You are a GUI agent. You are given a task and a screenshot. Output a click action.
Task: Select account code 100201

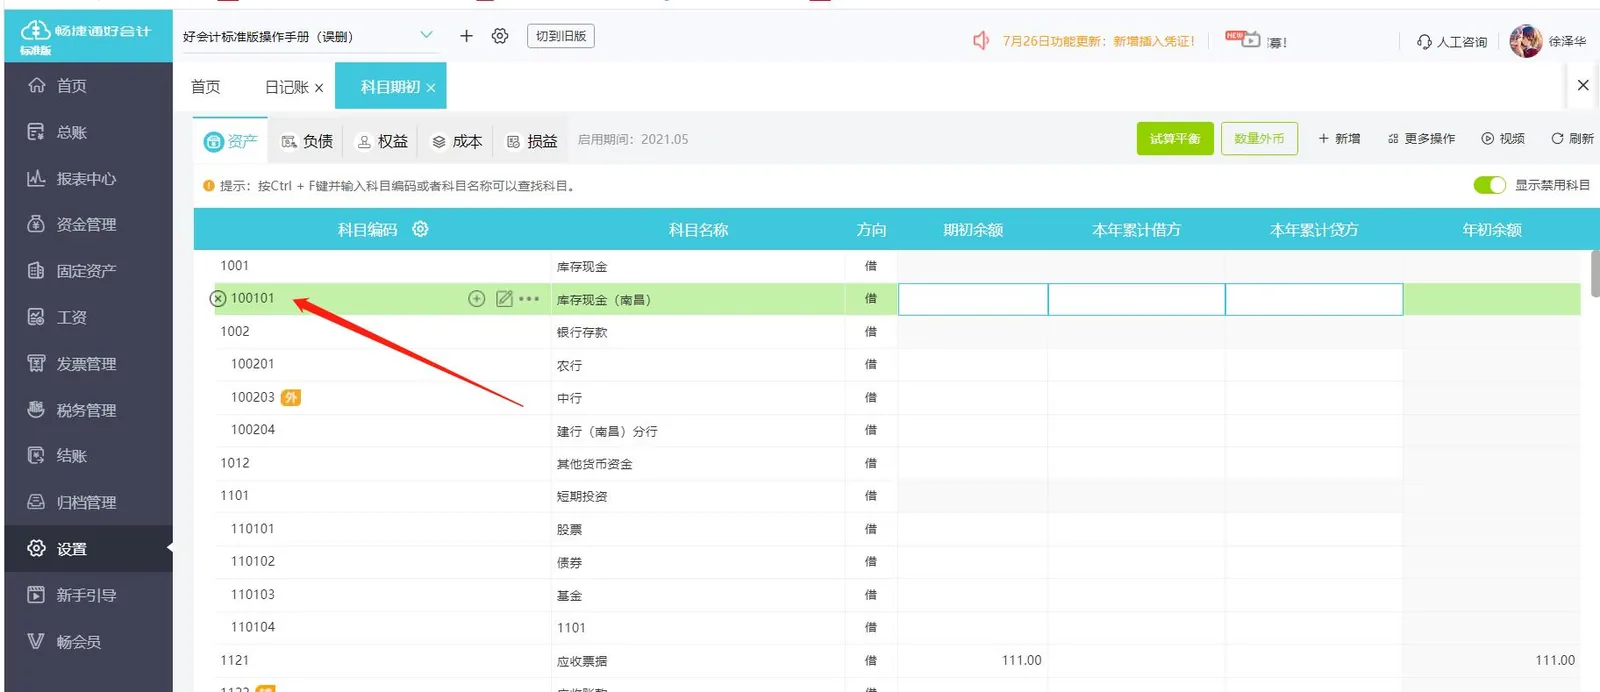coord(253,364)
